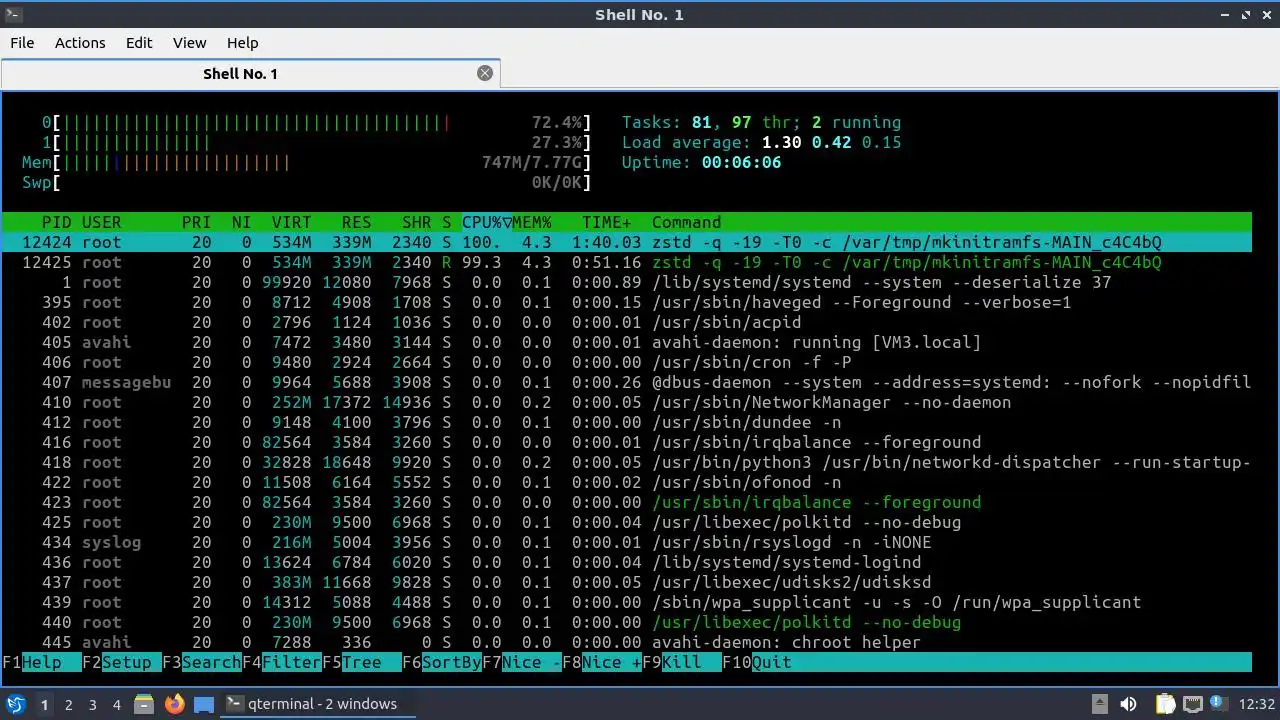Switch to virtual desktop 2
Viewport: 1280px width, 720px height.
[69, 704]
